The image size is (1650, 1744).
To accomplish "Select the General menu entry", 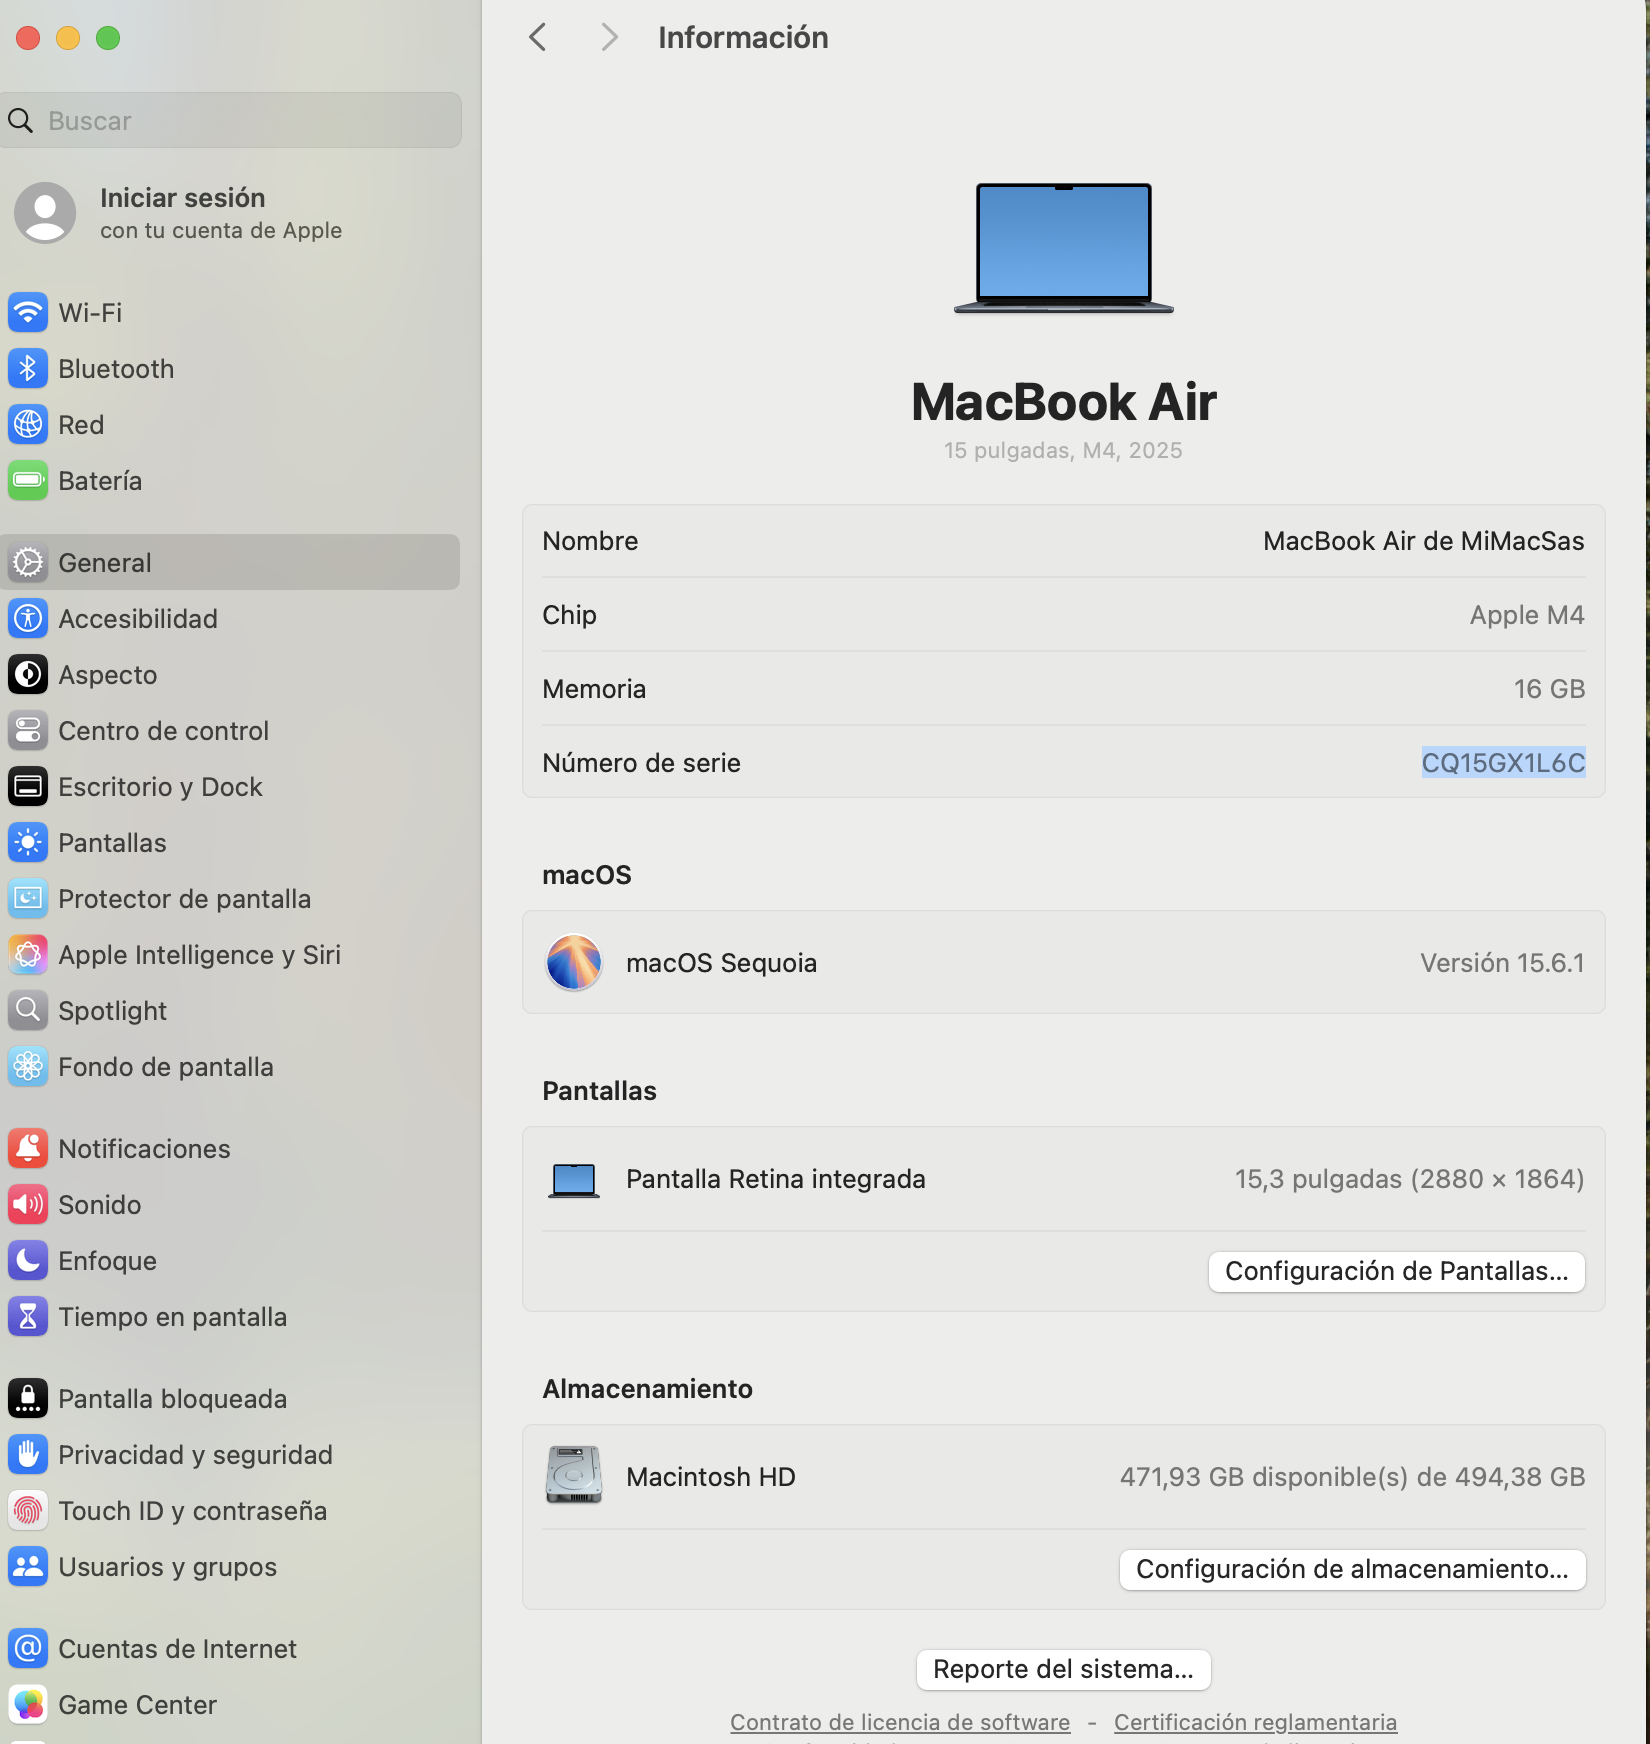I will [105, 562].
